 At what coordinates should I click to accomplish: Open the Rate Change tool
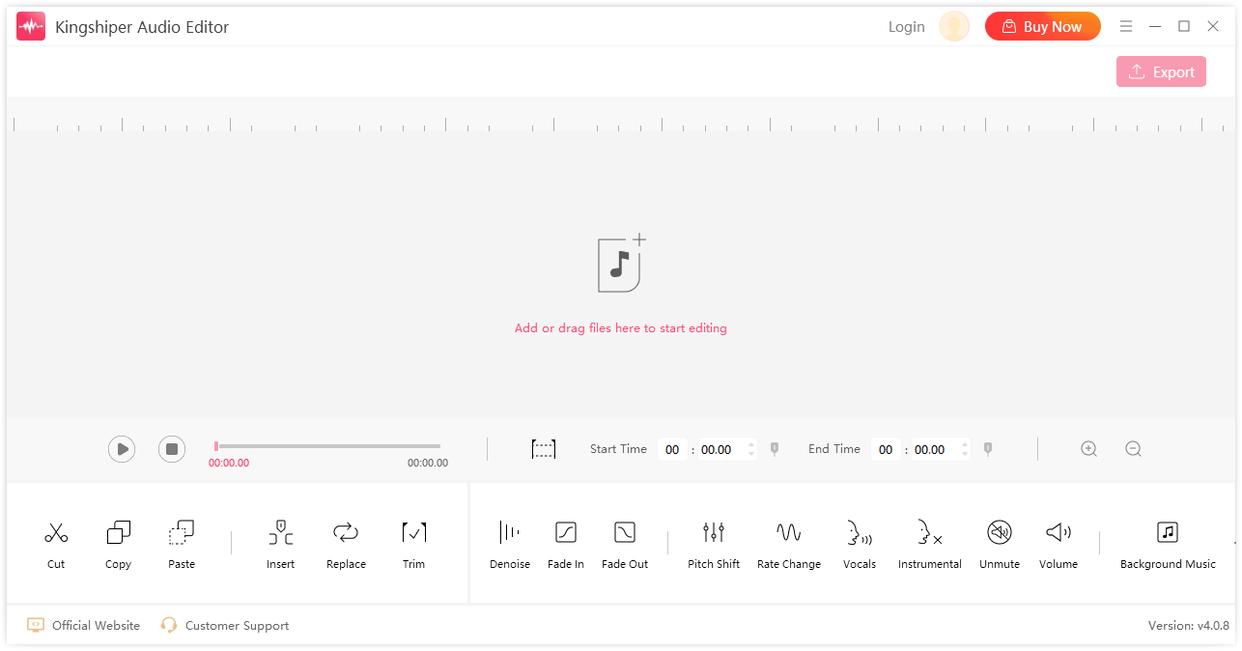(788, 534)
